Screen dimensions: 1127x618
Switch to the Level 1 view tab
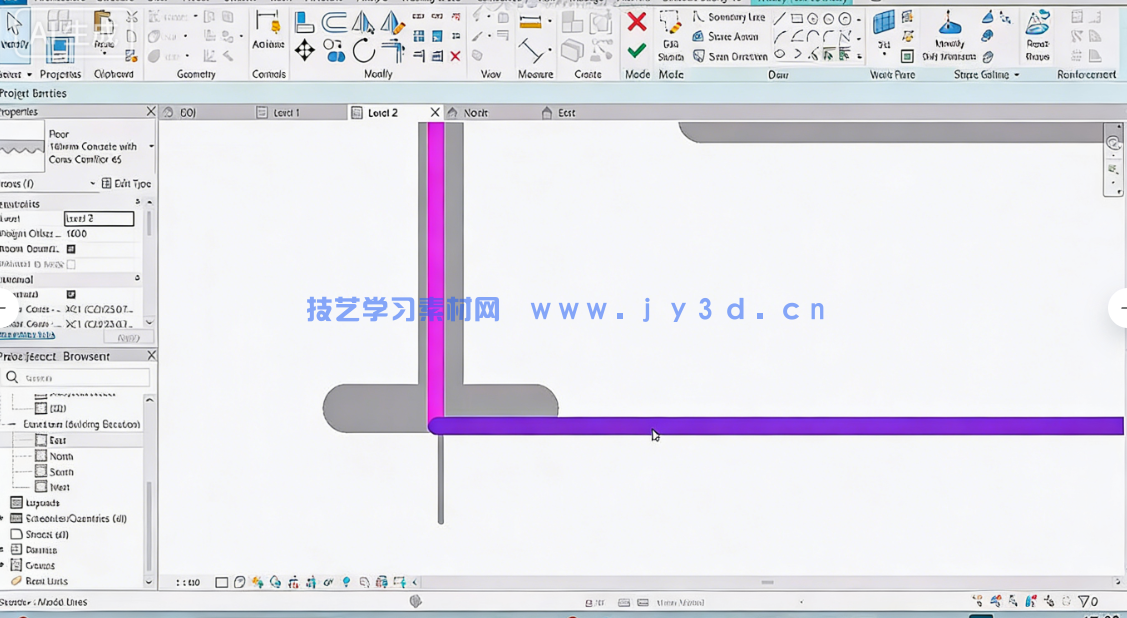click(286, 113)
